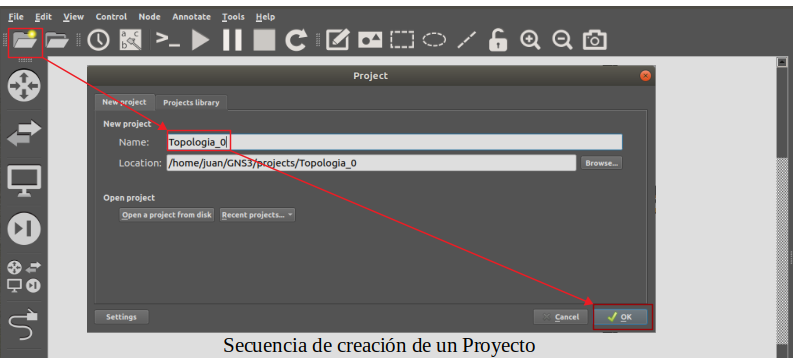Click the Browse... button
793x362 pixels.
click(x=601, y=163)
